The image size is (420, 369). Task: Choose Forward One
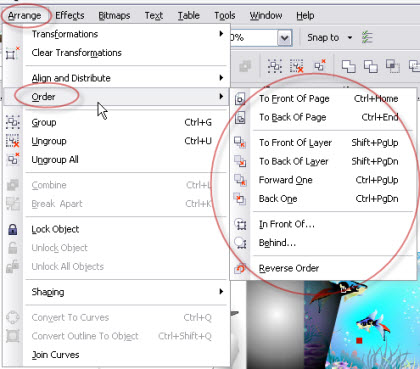coord(323,180)
